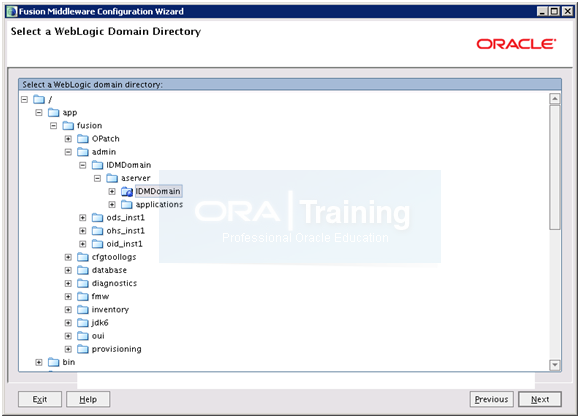
Task: Click the database folder icon
Action: coord(83,270)
